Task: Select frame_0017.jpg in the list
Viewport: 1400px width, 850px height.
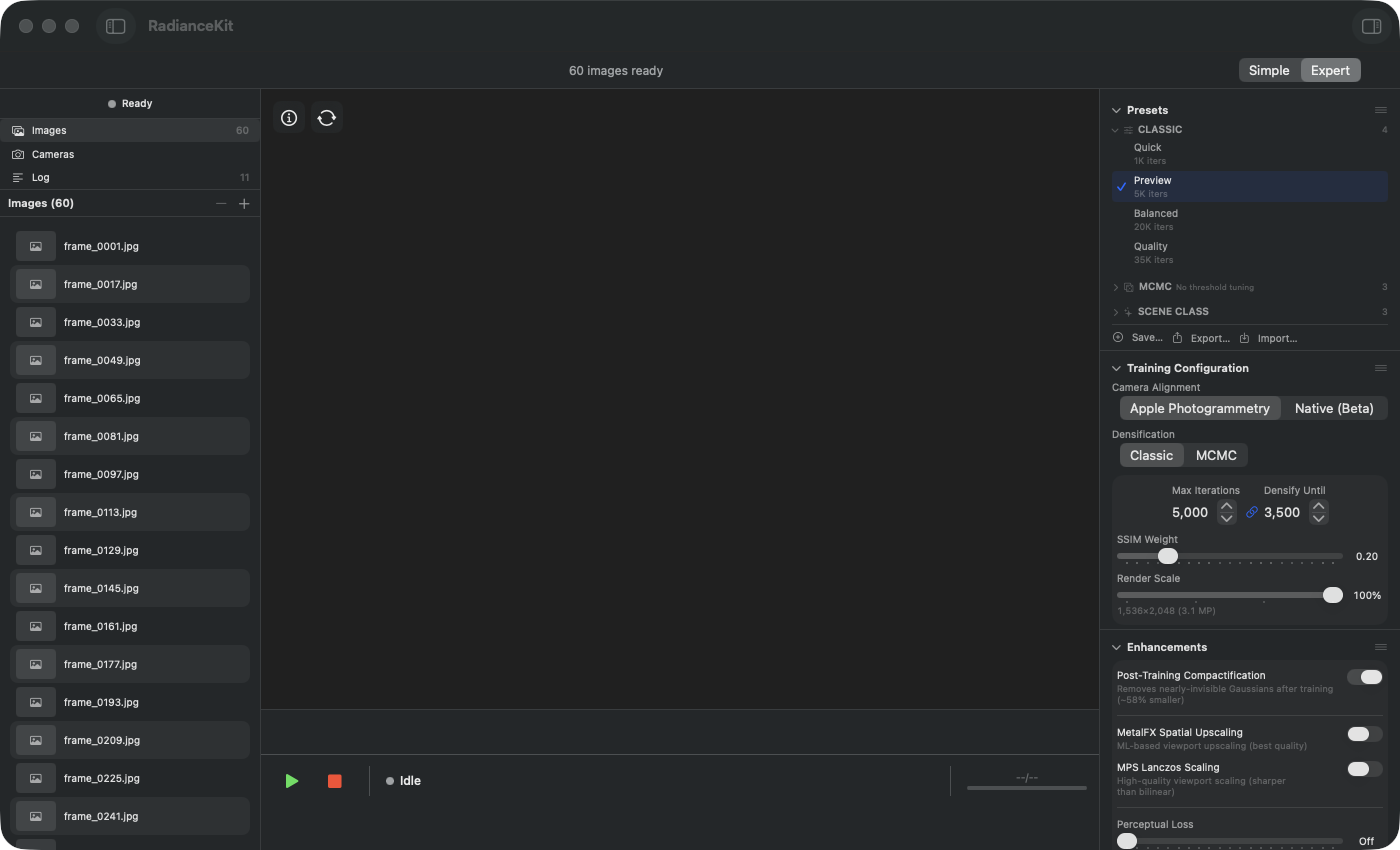Action: tap(130, 284)
